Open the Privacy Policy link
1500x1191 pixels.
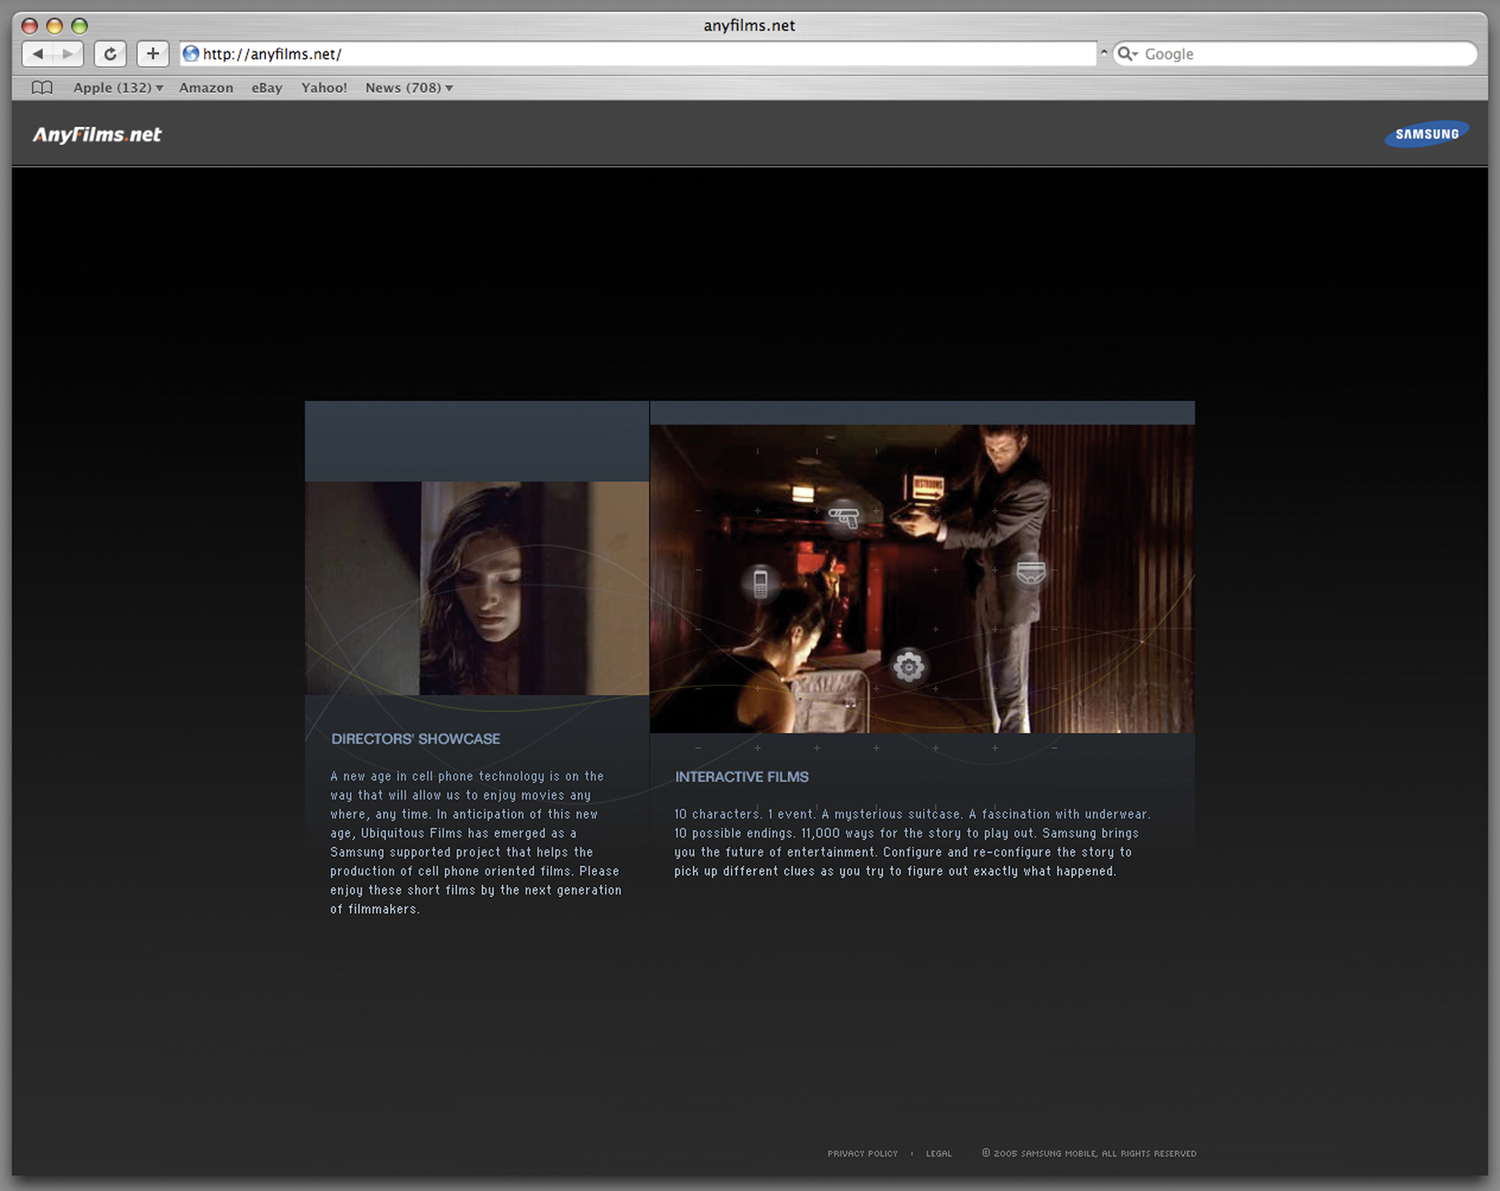click(x=862, y=1154)
